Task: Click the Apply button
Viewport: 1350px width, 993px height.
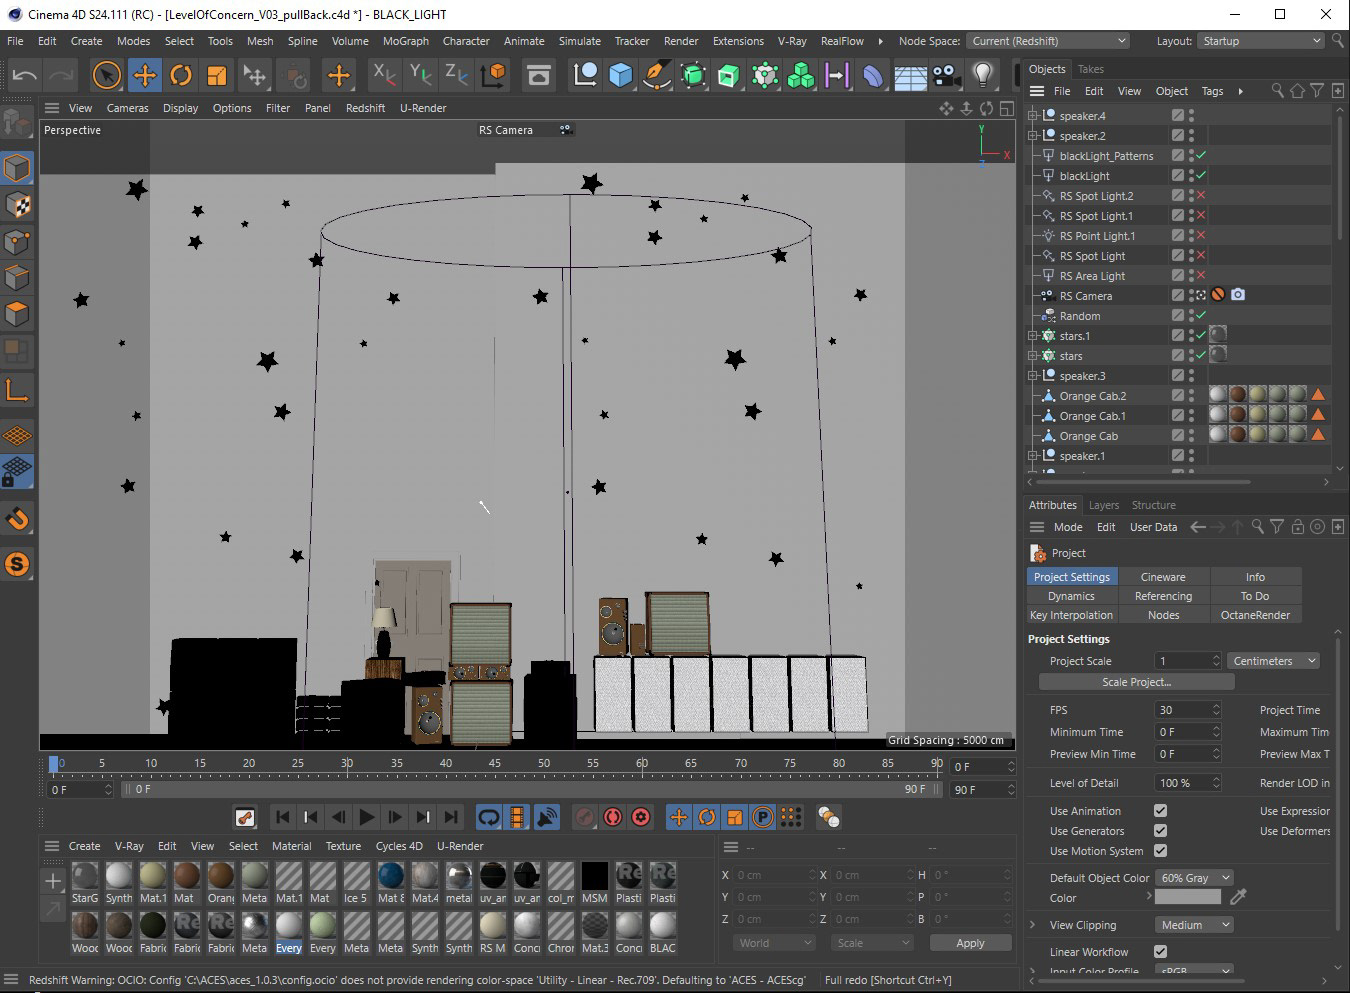Action: (970, 943)
